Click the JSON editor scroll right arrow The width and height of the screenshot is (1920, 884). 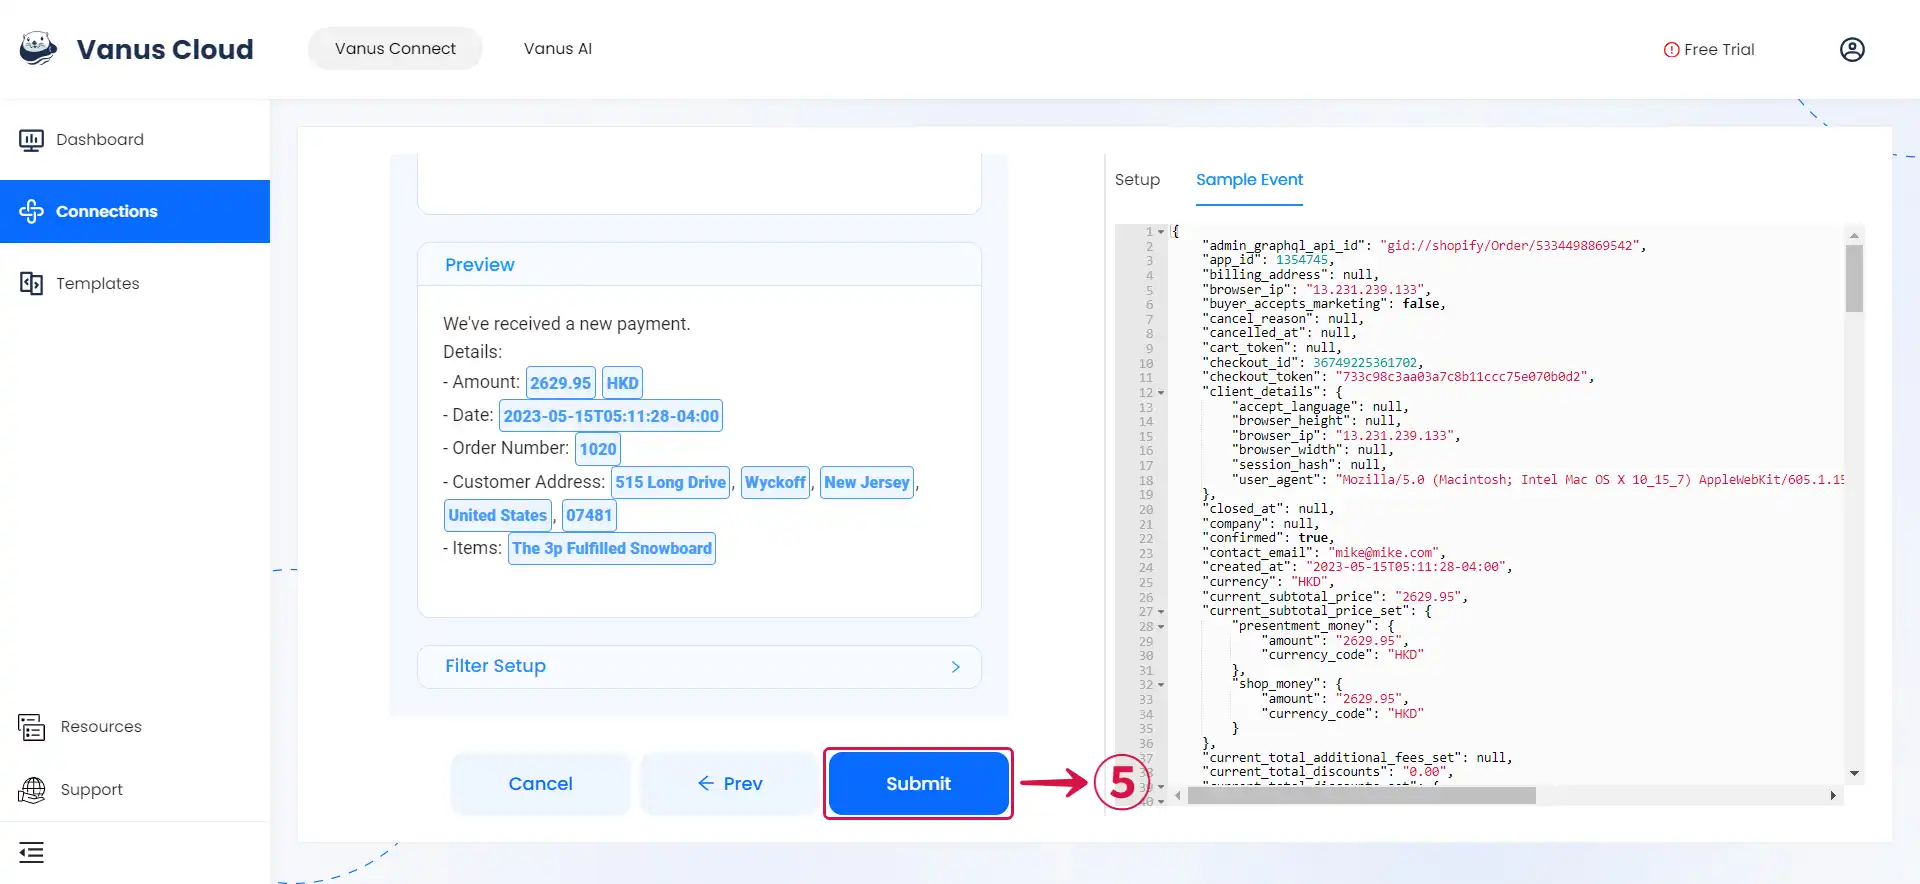(1833, 796)
